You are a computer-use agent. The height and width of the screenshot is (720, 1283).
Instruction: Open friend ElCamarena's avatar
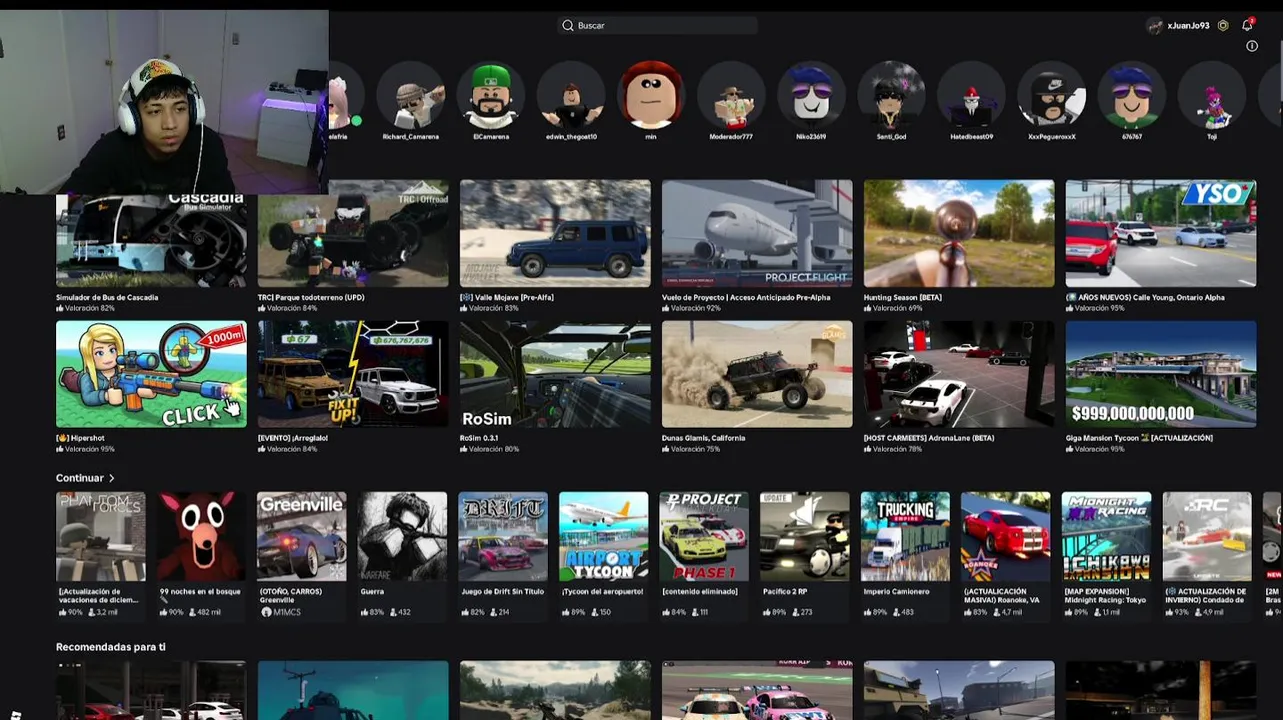(x=491, y=96)
